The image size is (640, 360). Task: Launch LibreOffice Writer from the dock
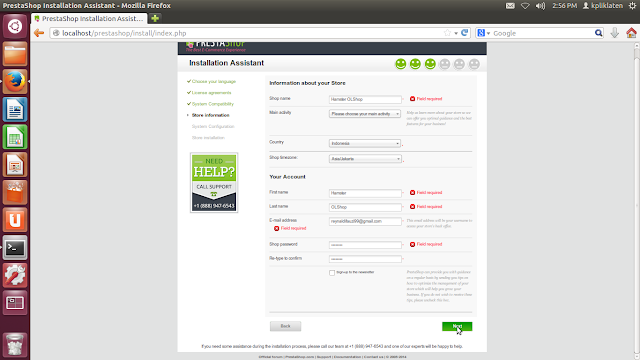15,109
